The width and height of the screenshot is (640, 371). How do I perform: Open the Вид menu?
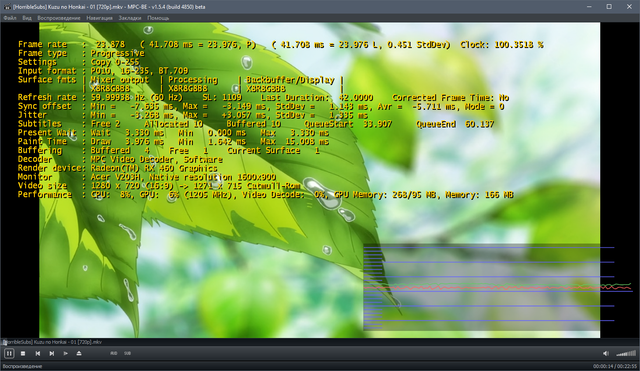click(x=27, y=18)
